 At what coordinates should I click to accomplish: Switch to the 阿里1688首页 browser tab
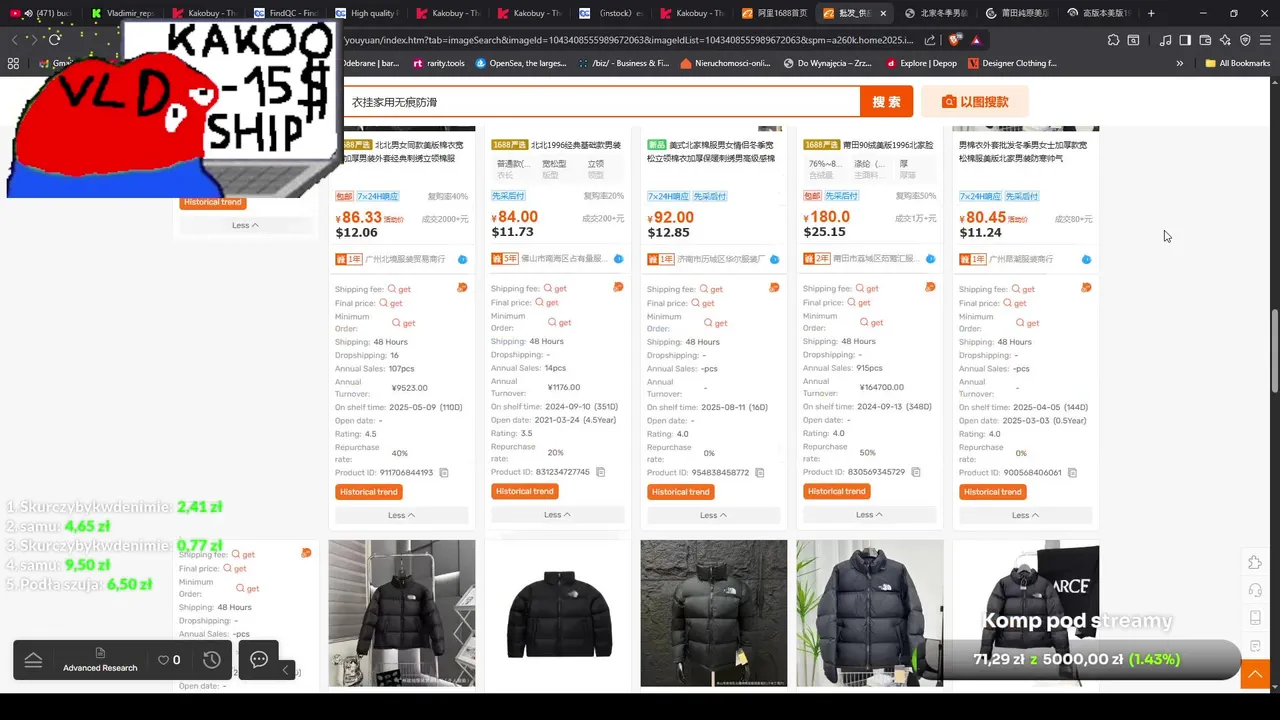(776, 13)
